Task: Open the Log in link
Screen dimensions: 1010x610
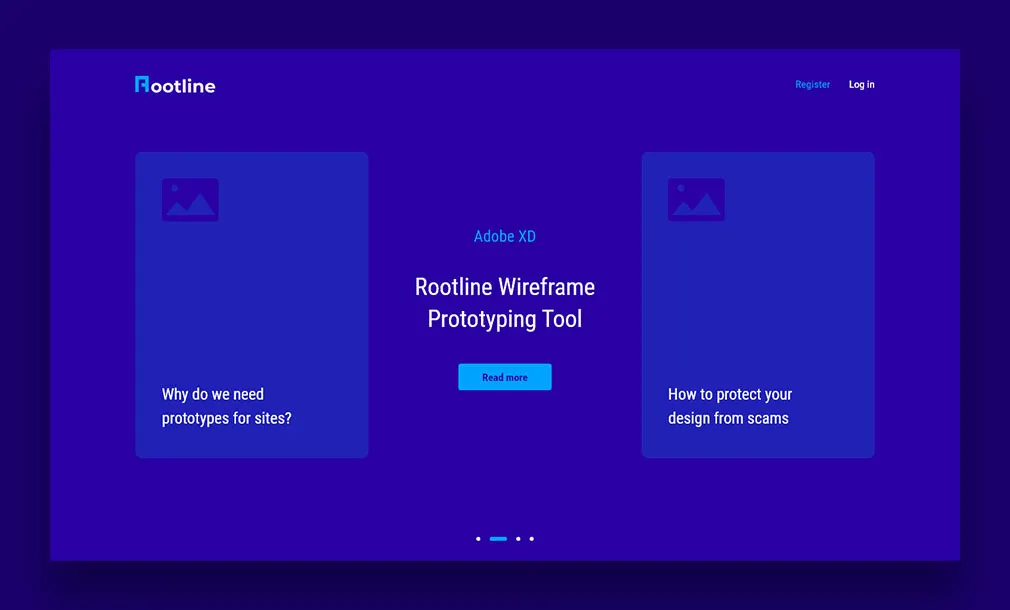Action: [861, 84]
